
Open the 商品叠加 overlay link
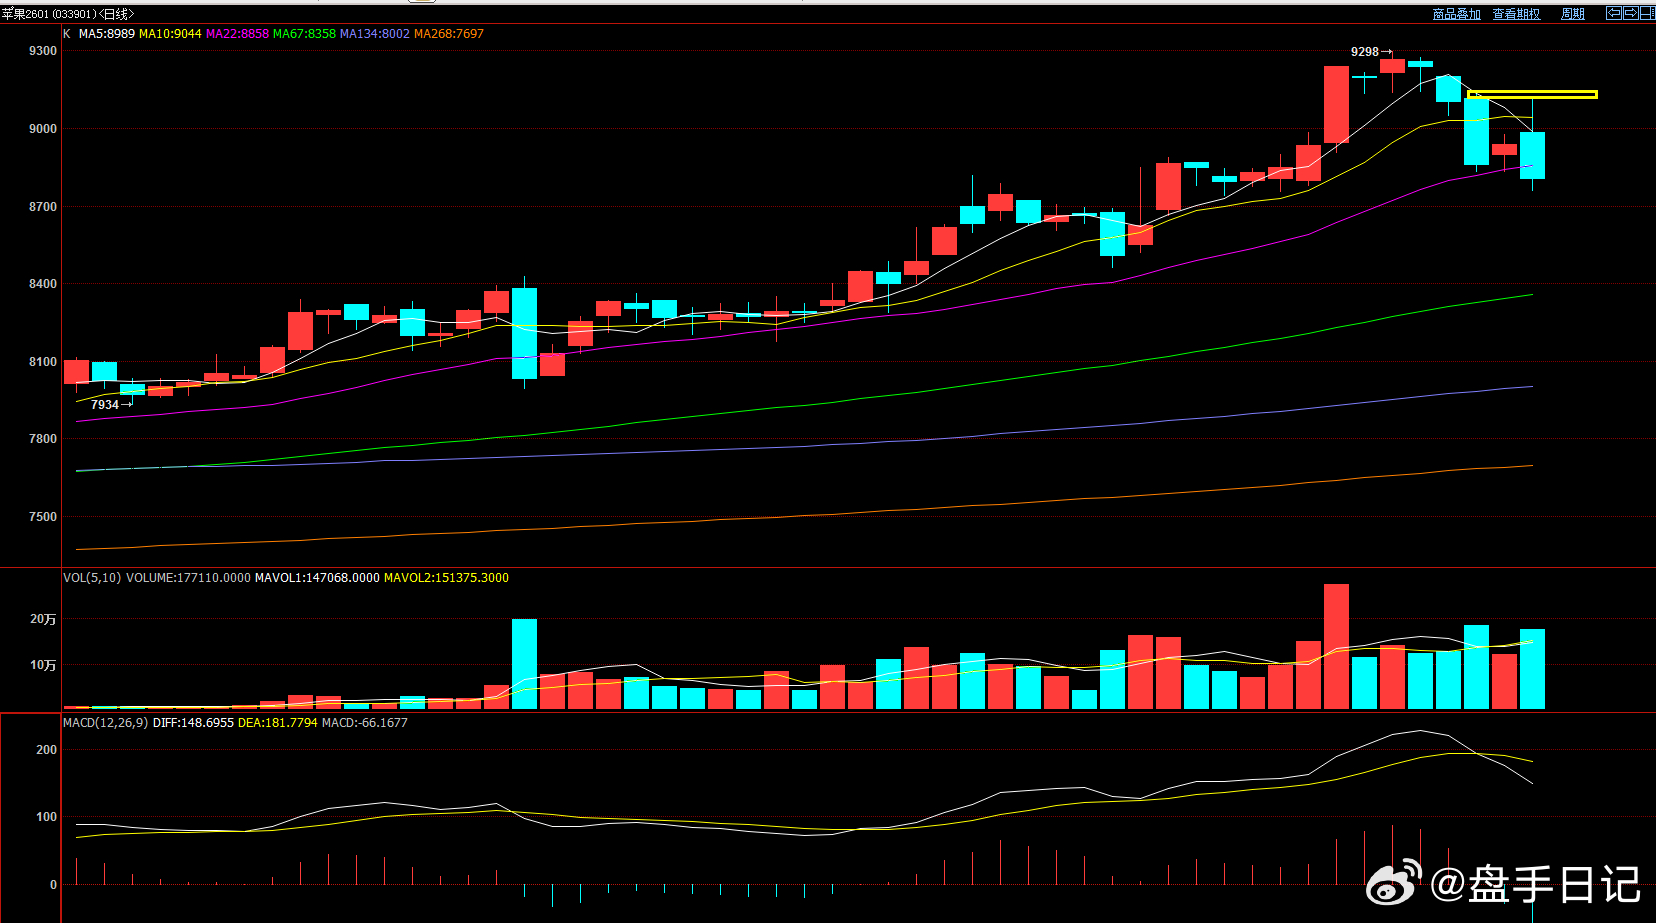(1456, 14)
